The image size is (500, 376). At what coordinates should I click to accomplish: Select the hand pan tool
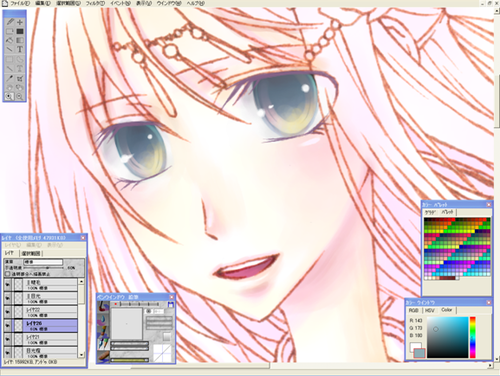pyautogui.click(x=10, y=87)
